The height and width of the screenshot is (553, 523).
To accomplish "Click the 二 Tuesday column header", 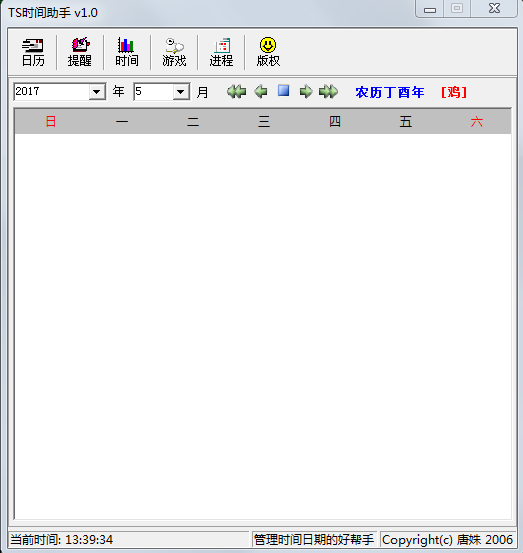I will pyautogui.click(x=193, y=122).
